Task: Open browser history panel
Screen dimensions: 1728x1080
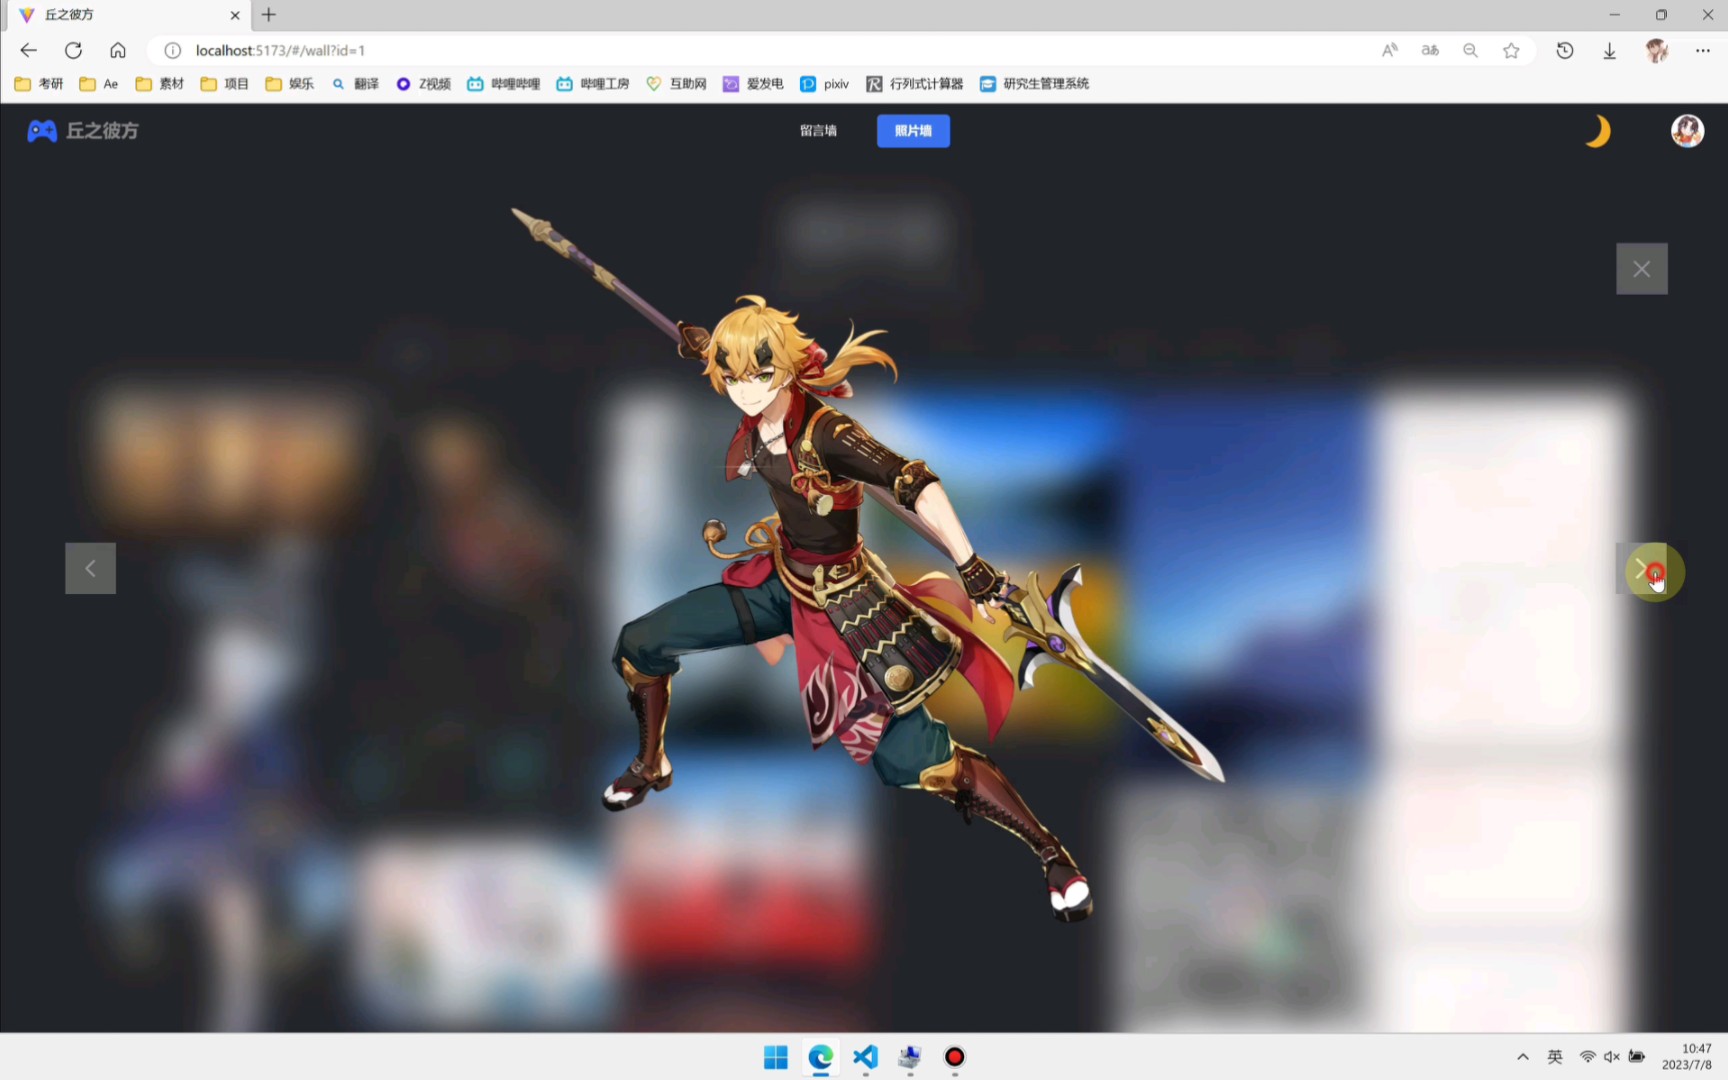Action: (x=1565, y=50)
